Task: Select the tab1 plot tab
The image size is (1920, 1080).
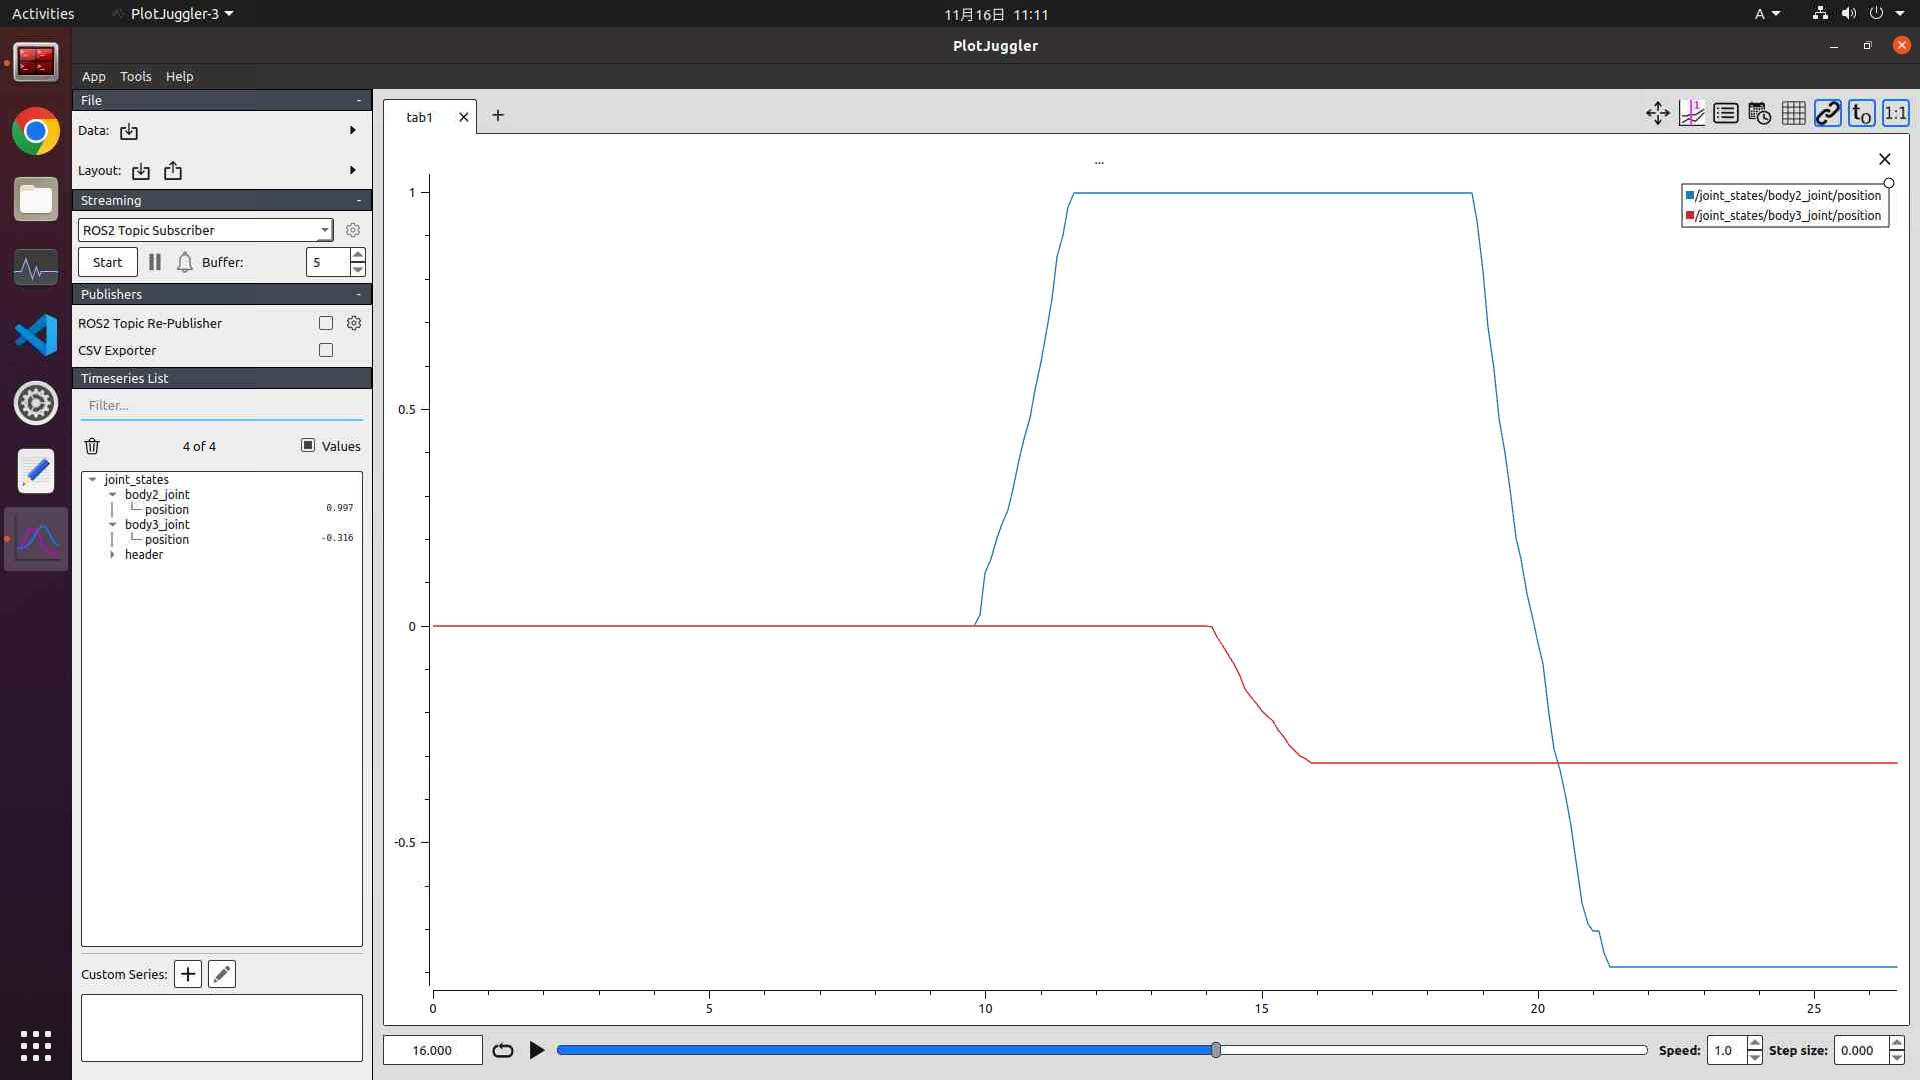Action: pos(419,117)
